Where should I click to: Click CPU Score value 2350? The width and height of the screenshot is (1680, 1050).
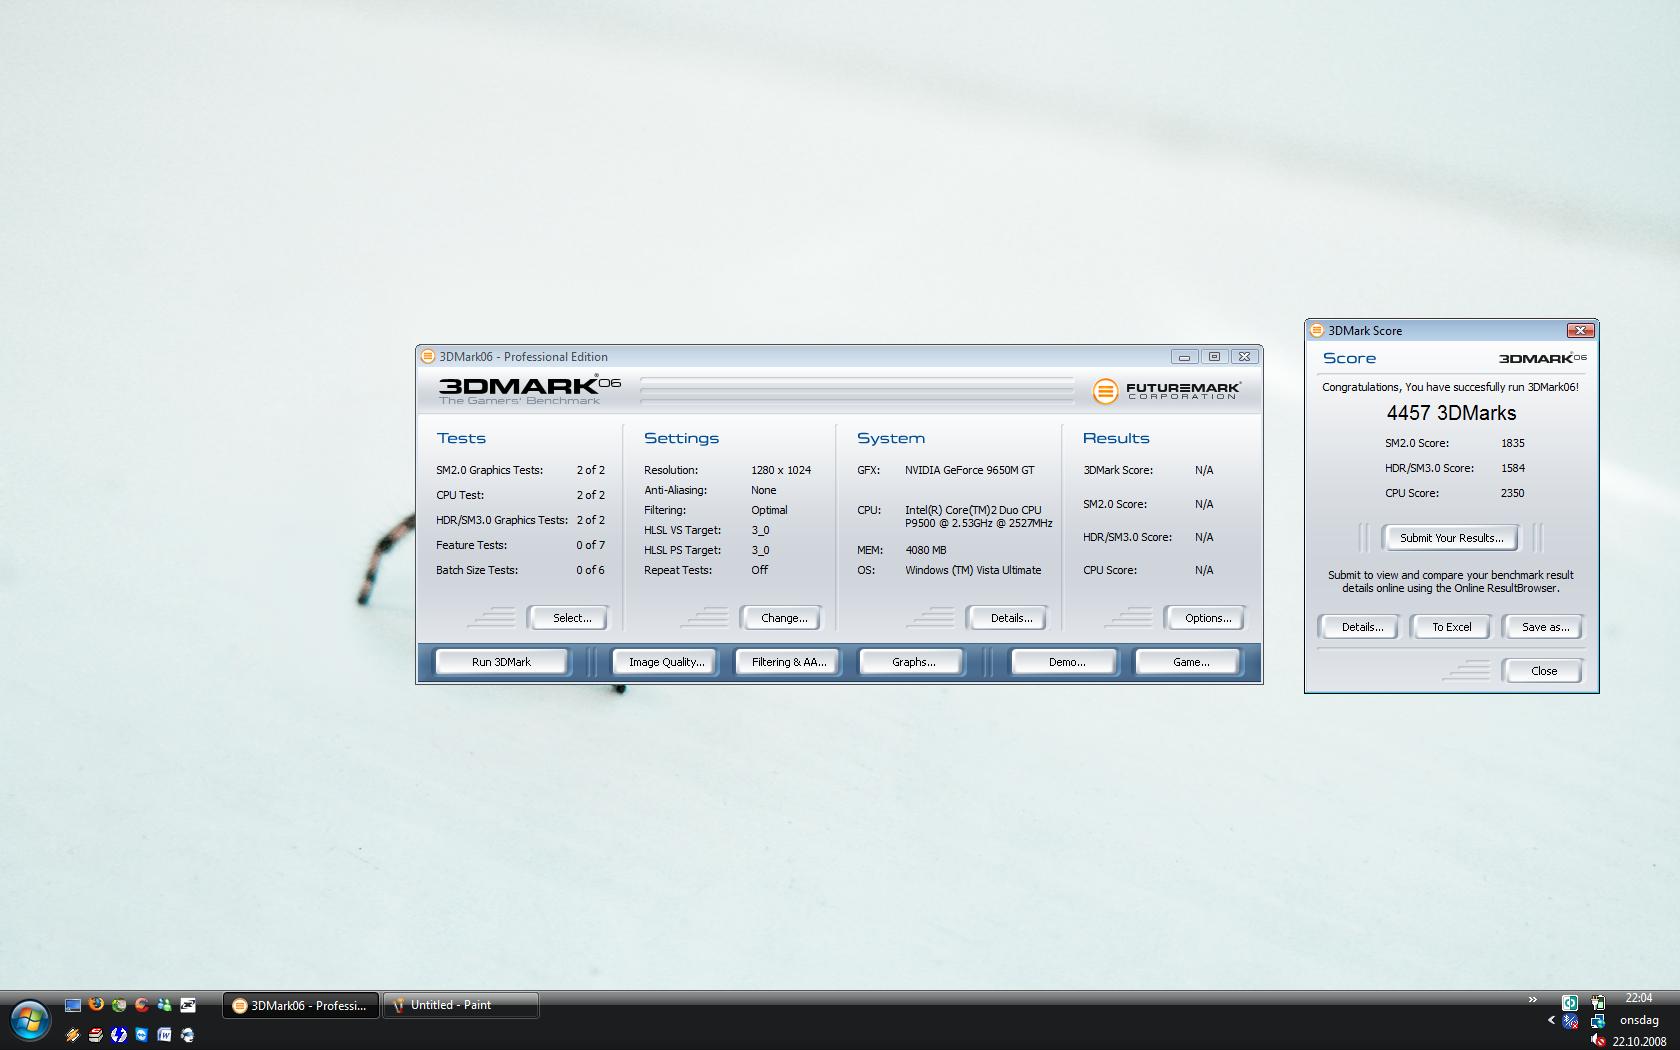pyautogui.click(x=1512, y=493)
